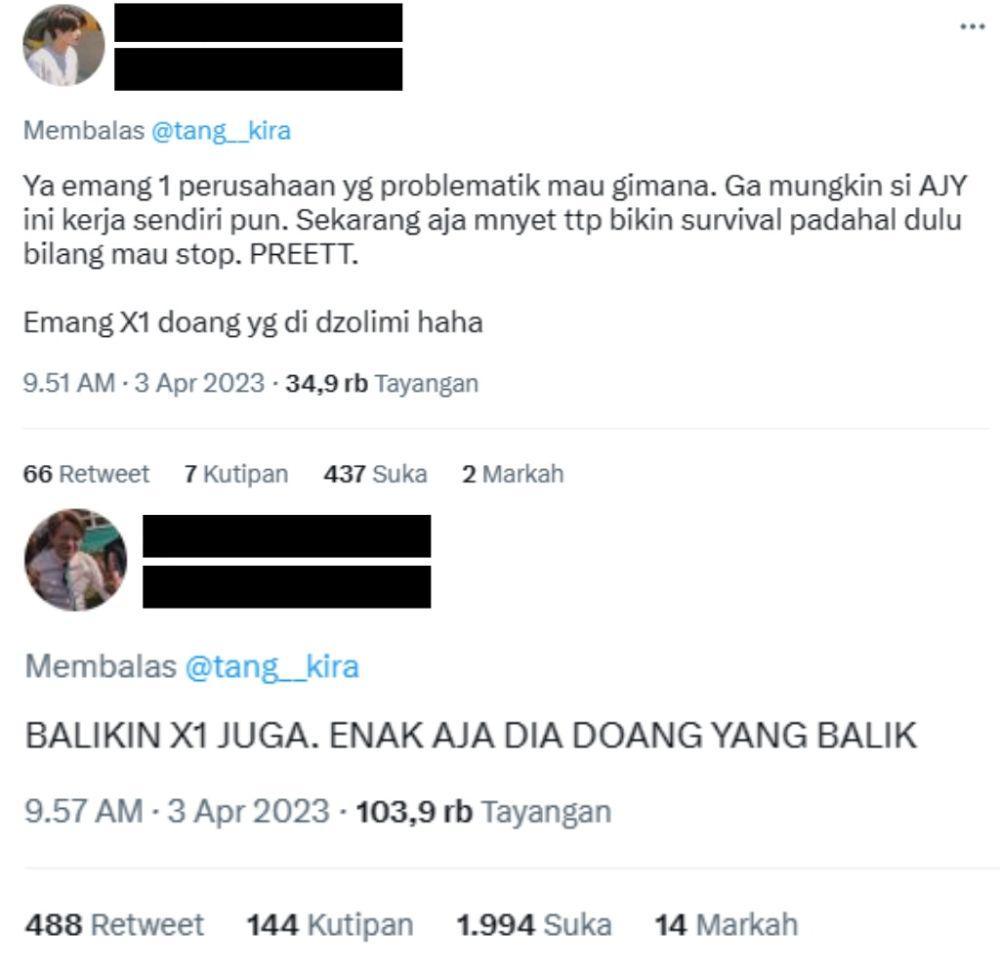Open the second tweet author's profile picture
This screenshot has height=977, width=1000.
[x=75, y=559]
